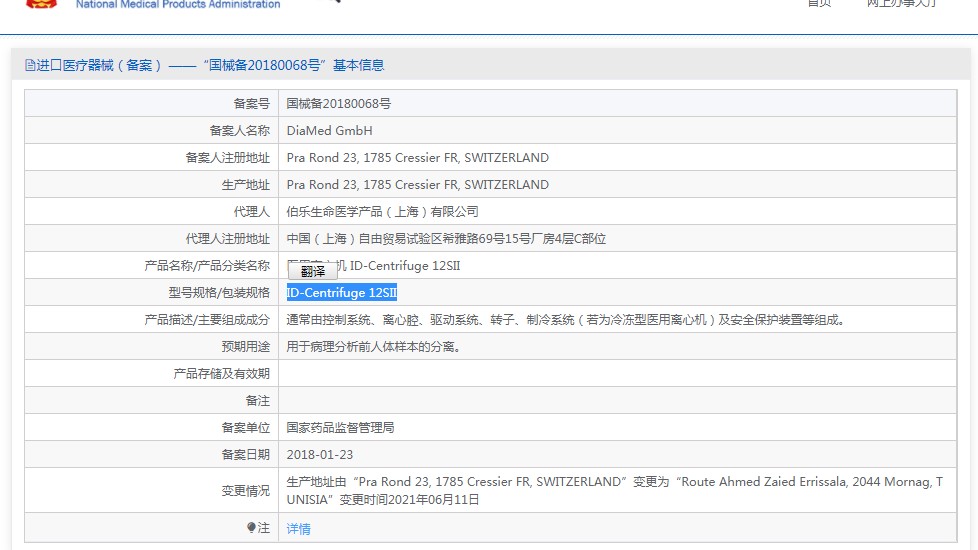Select the highlighted ID-Centrifuge 12SII model text
978x550 pixels.
click(x=342, y=292)
